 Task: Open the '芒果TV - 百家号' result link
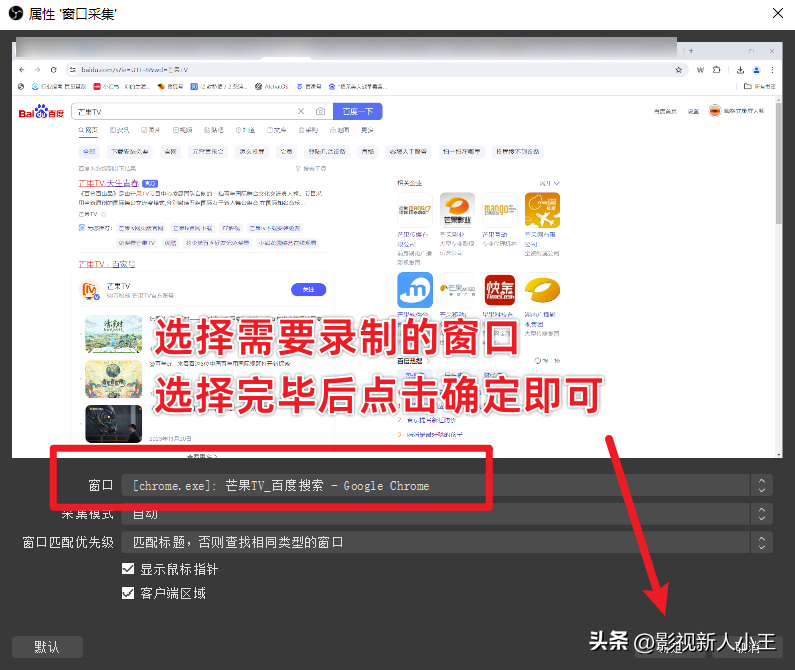click(106, 264)
